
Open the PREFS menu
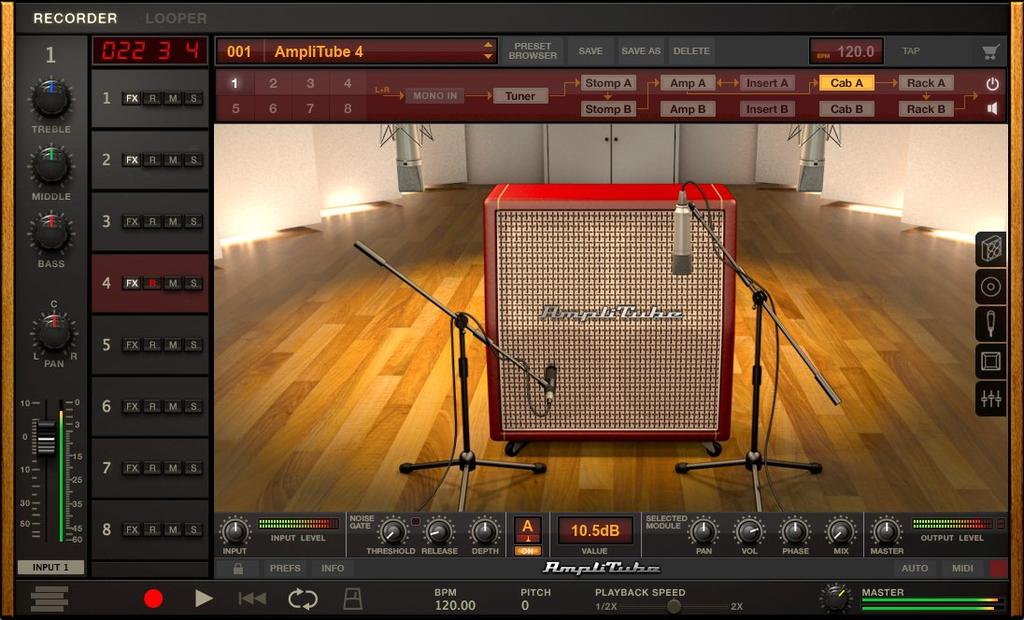point(286,568)
